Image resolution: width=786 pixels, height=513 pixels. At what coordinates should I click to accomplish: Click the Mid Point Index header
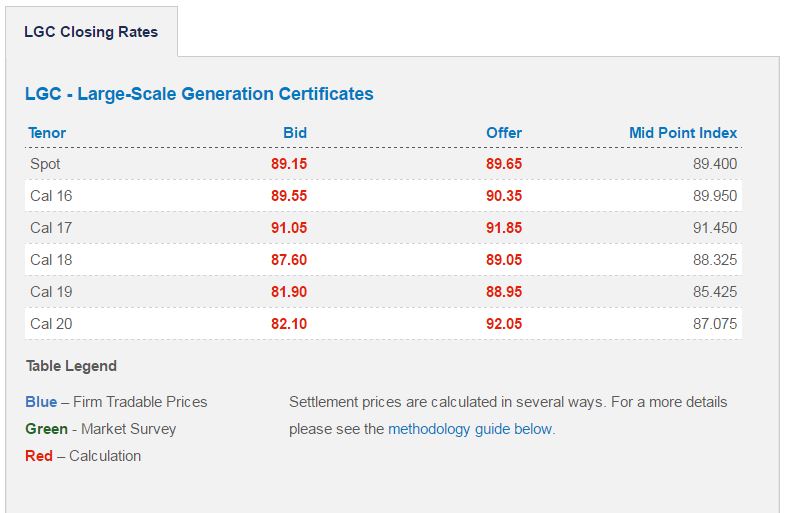pyautogui.click(x=683, y=133)
